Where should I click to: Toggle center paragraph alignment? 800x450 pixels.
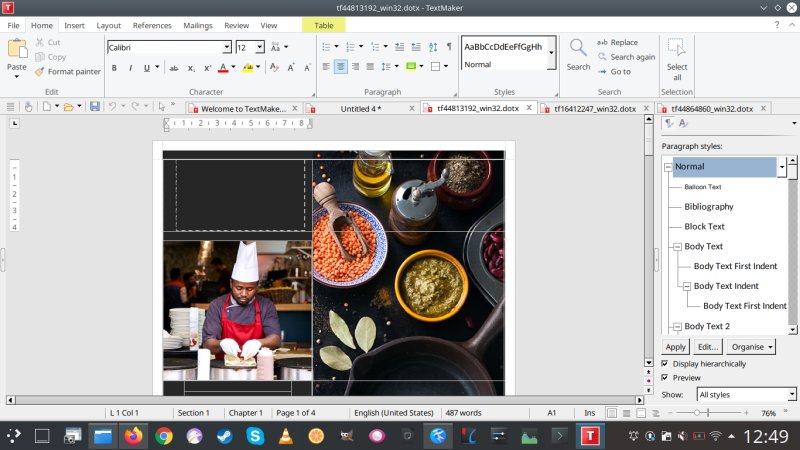point(341,66)
